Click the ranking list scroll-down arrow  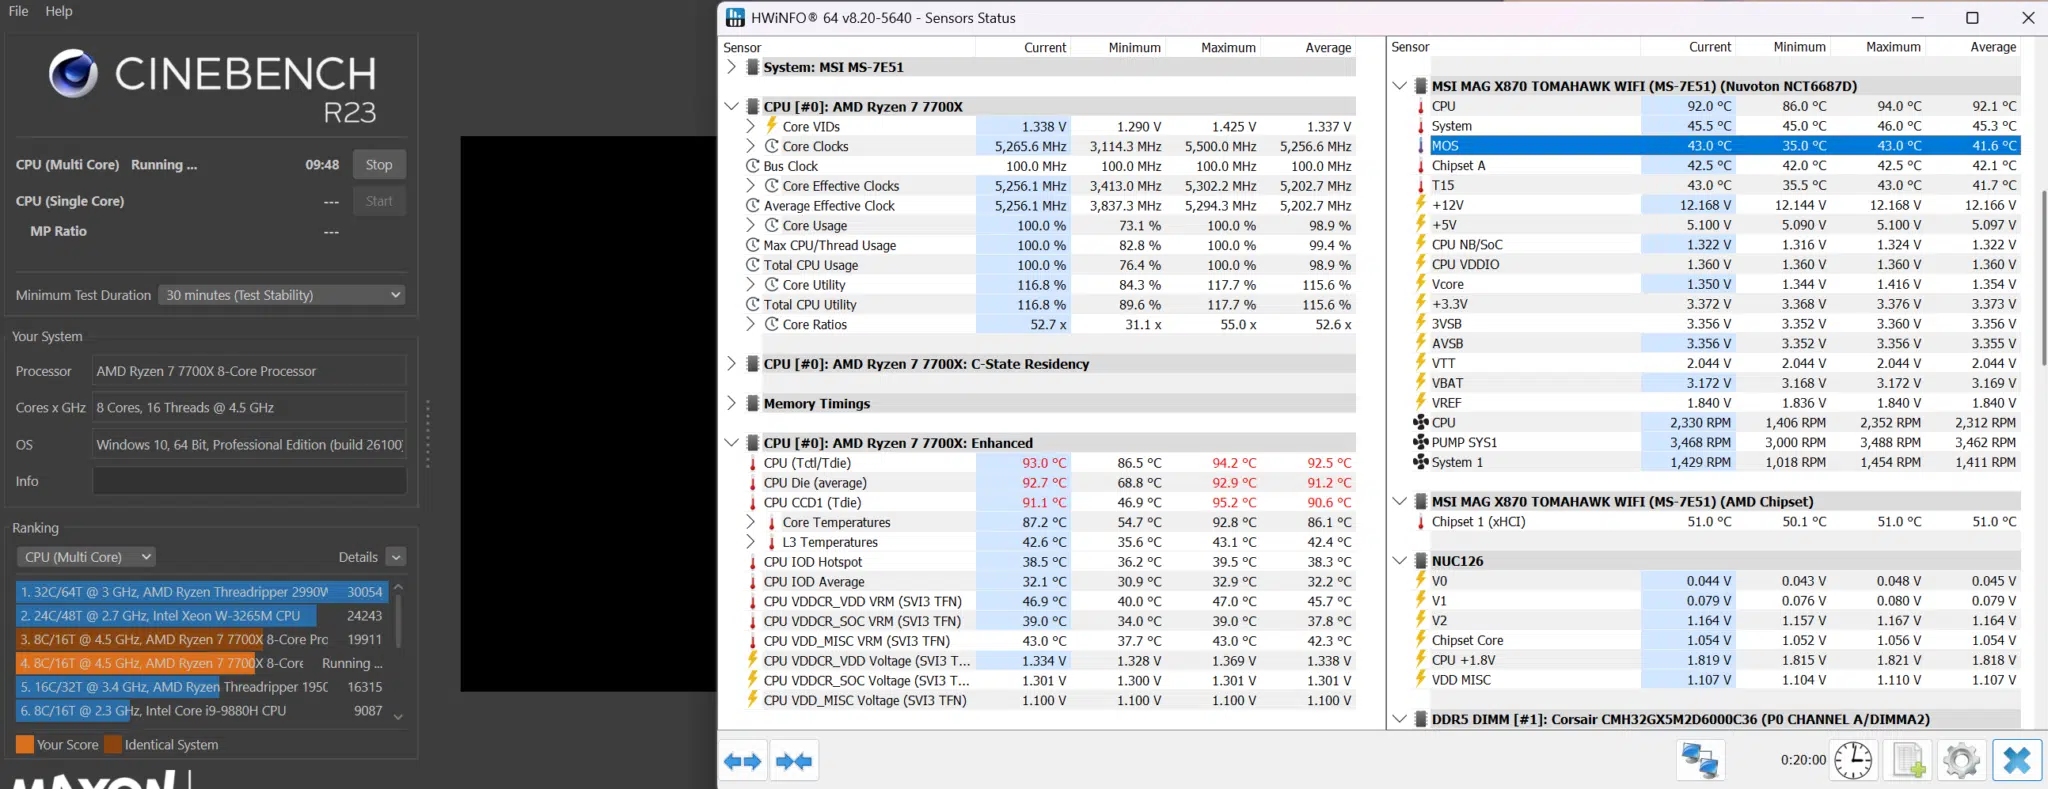click(398, 716)
